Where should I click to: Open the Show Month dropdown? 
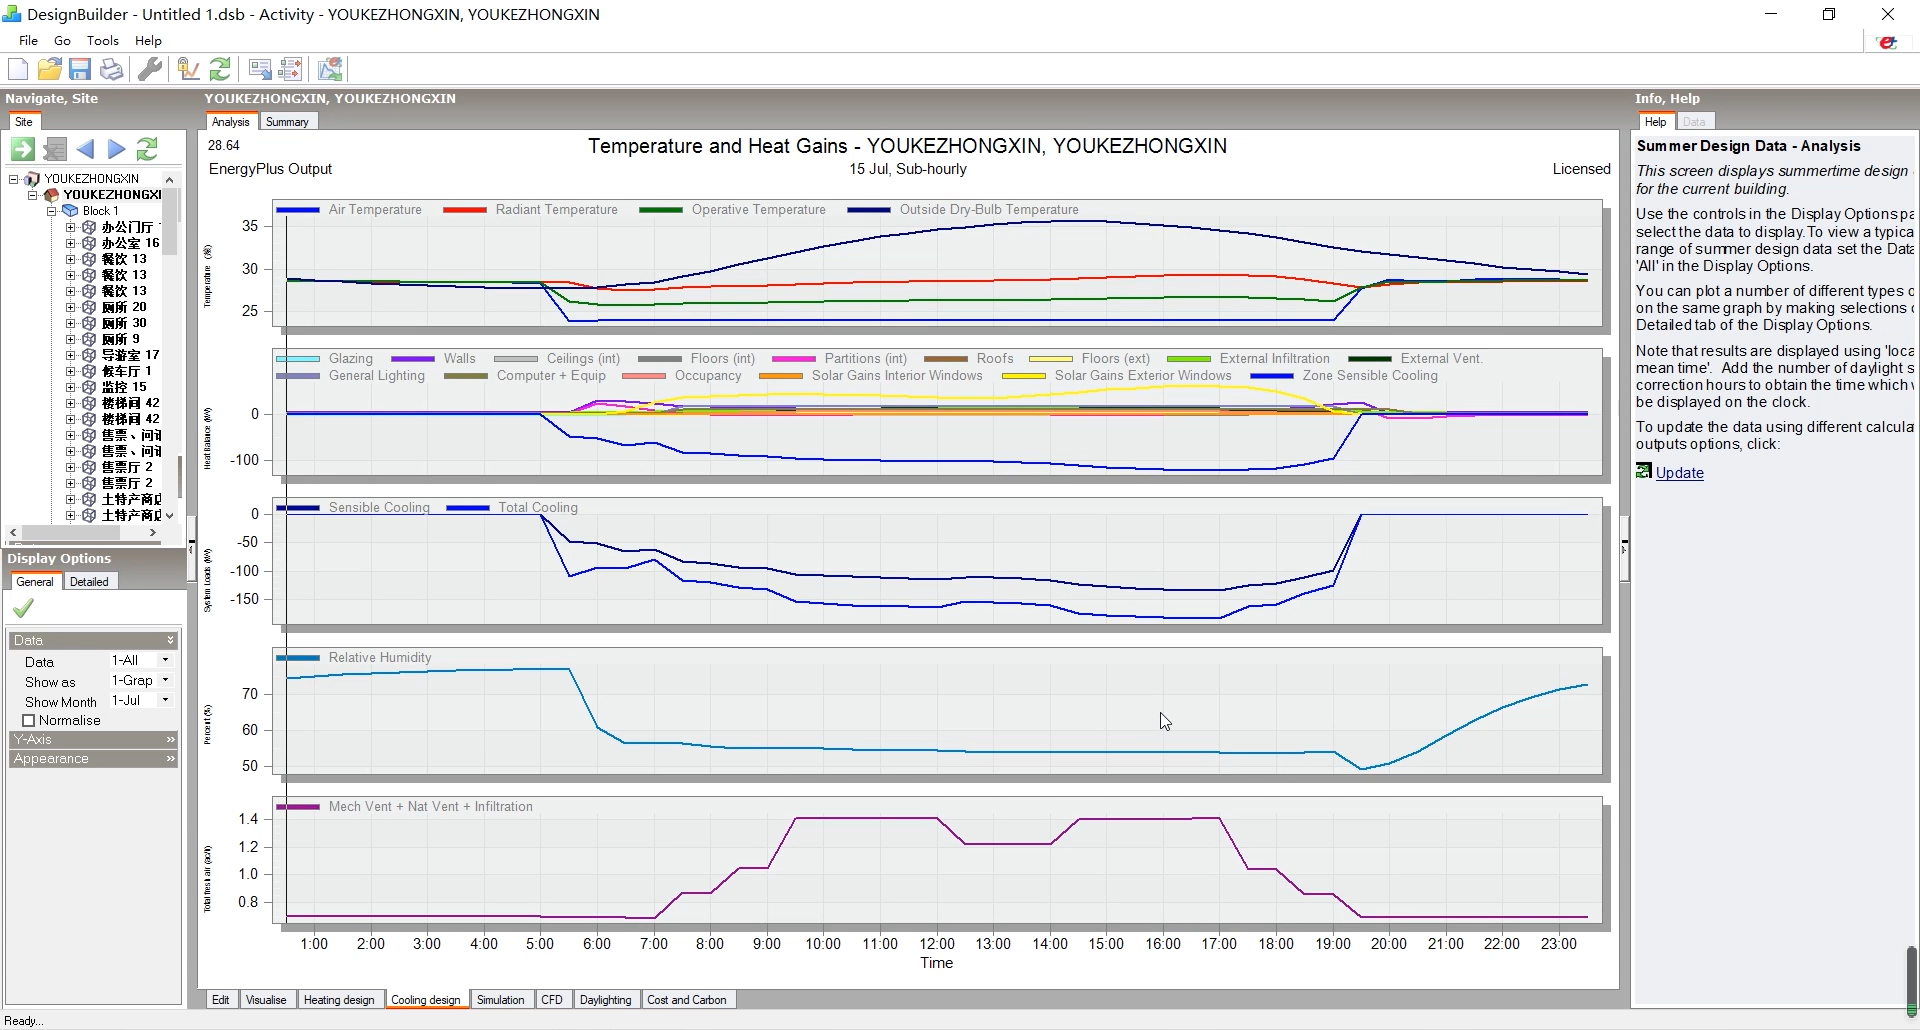(141, 701)
